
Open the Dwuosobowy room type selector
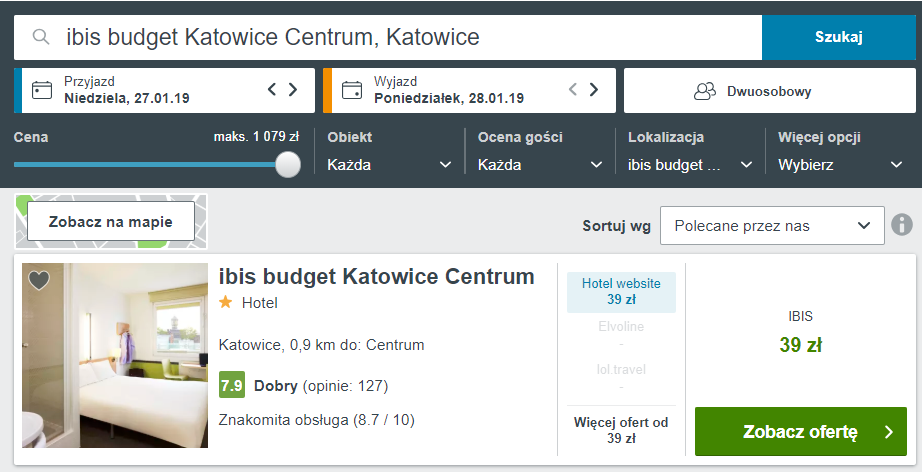770,91
